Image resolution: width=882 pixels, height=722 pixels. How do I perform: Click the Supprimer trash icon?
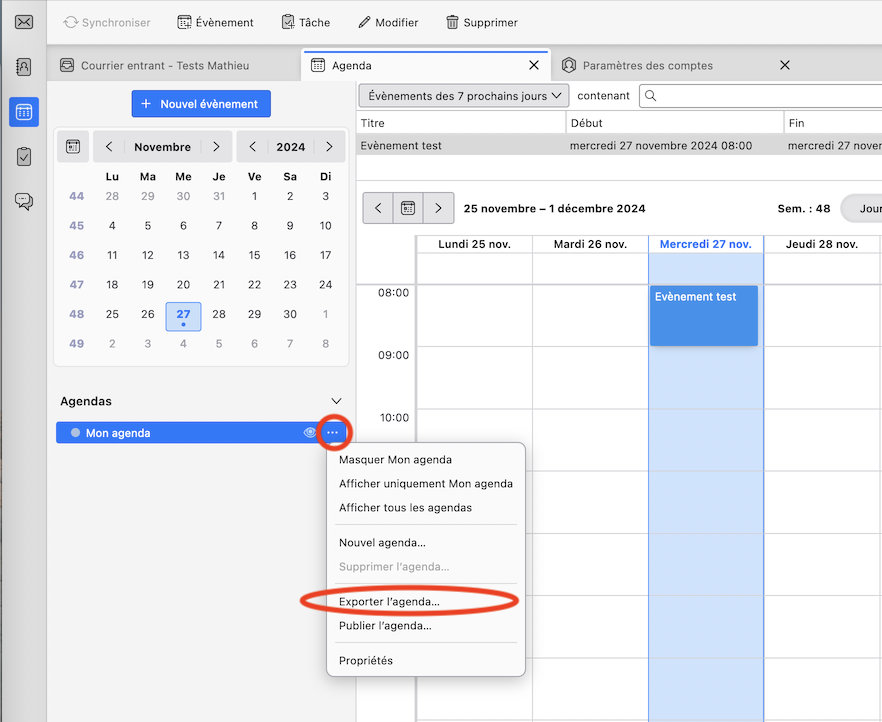point(453,22)
